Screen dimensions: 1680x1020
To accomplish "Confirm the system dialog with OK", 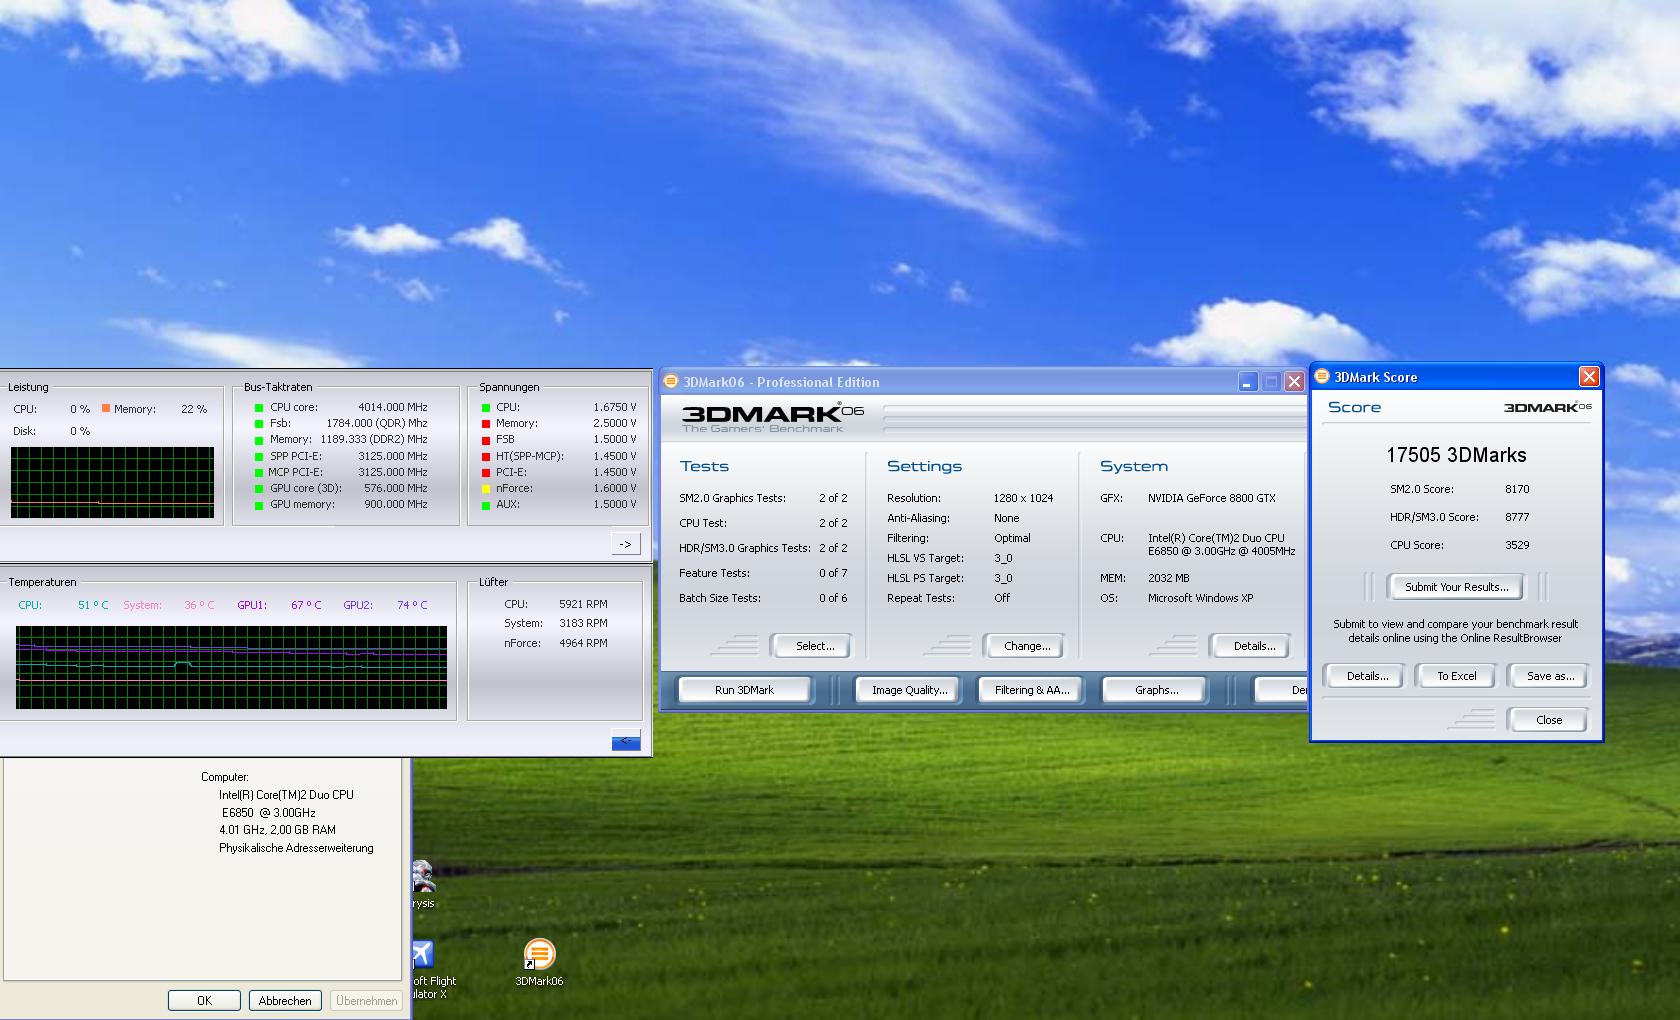I will (x=204, y=1000).
